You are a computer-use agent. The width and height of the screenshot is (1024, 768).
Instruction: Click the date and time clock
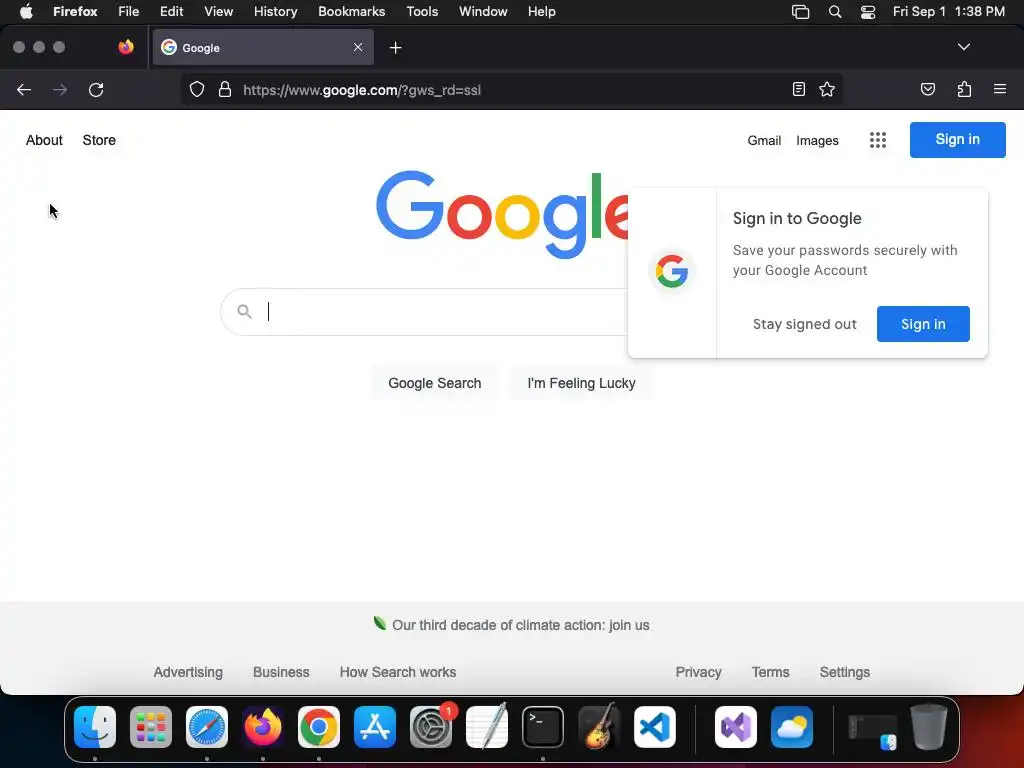pyautogui.click(x=948, y=11)
